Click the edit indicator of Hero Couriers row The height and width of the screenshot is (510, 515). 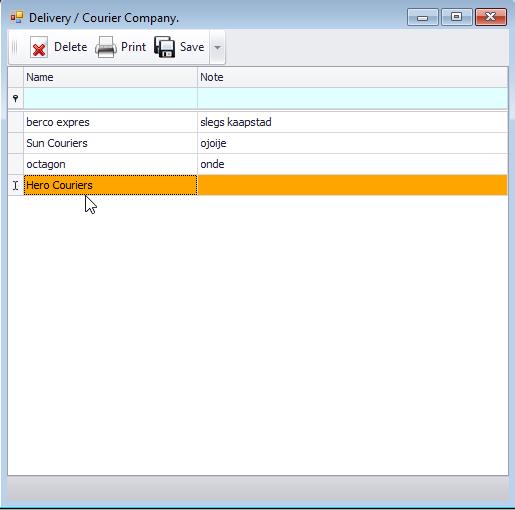tap(16, 185)
